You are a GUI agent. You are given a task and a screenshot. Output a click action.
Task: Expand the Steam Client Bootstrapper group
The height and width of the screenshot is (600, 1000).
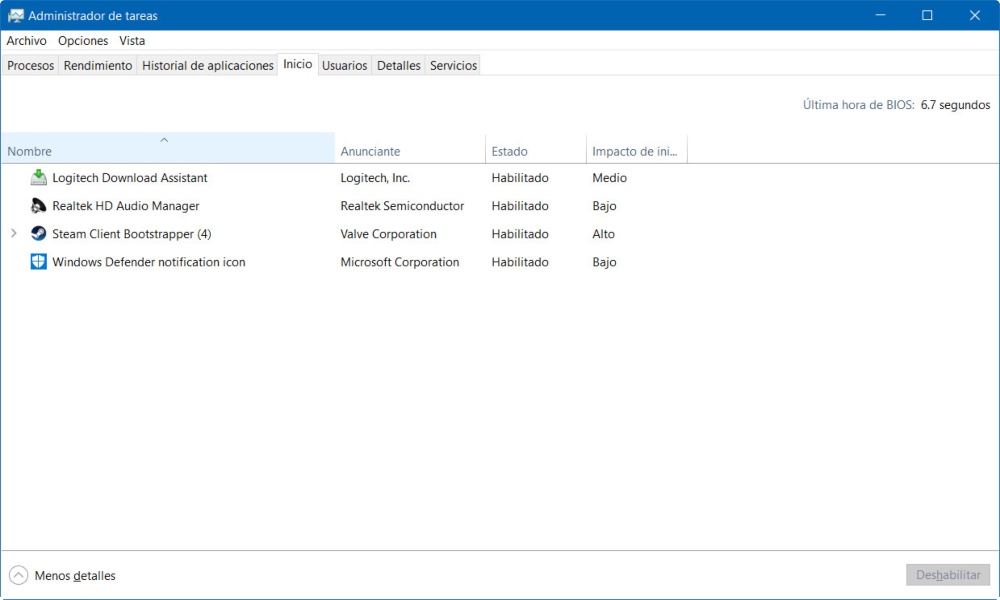coord(13,233)
